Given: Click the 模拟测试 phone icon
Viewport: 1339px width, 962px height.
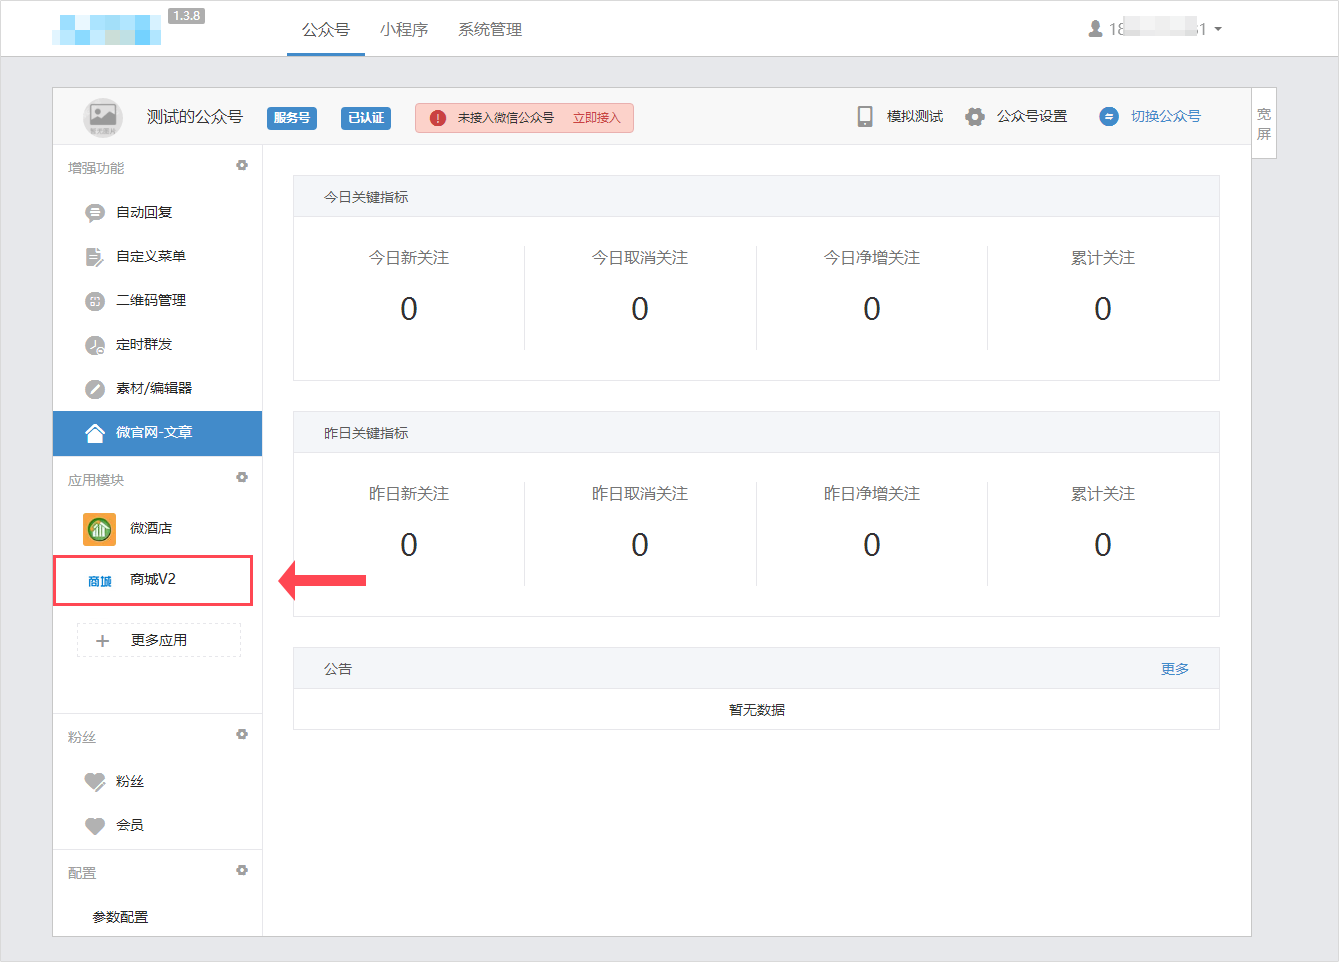Looking at the screenshot, I should pyautogui.click(x=865, y=117).
